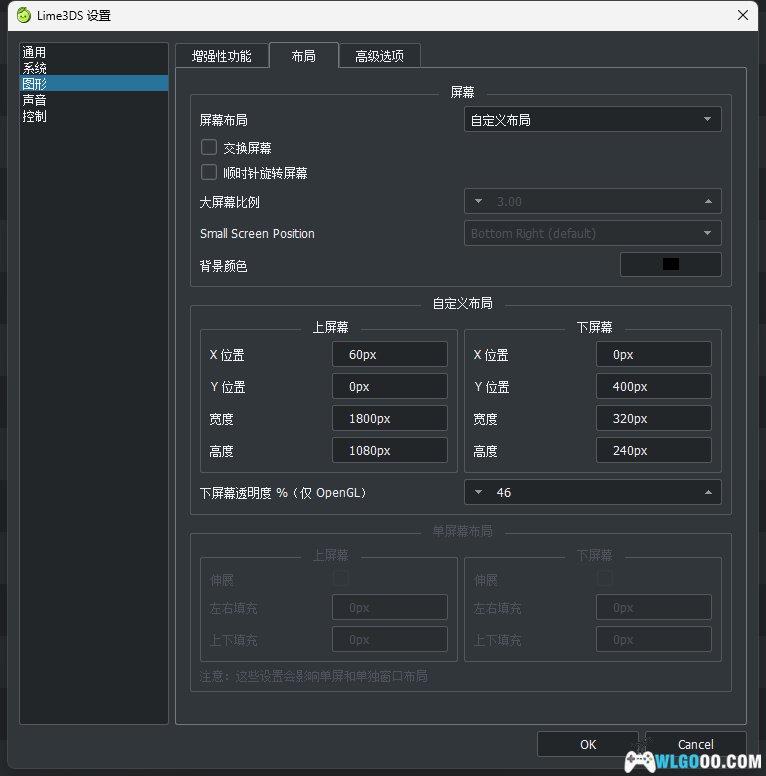Select 声音 in the category list

[94, 100]
